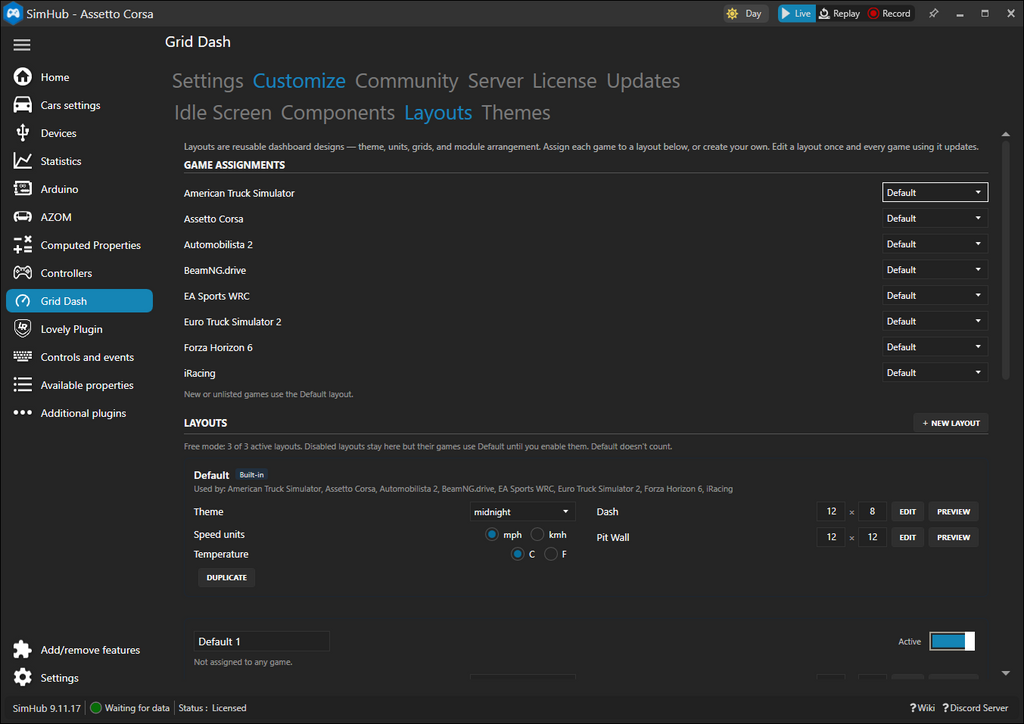
Task: Click the Record button icon
Action: tap(873, 13)
